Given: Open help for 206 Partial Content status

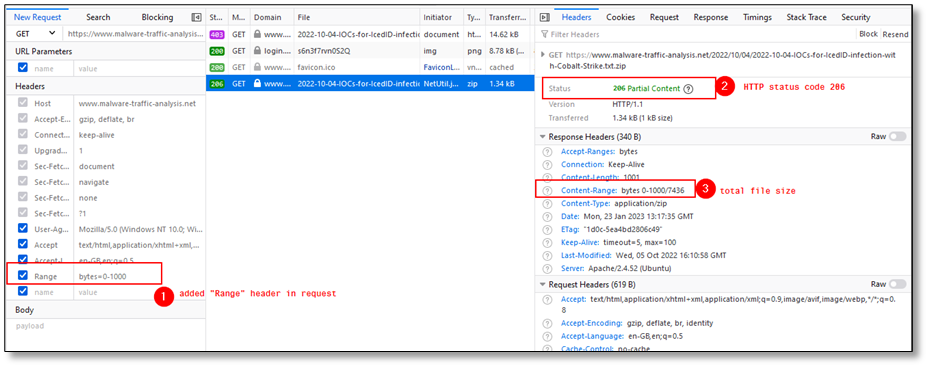Looking at the screenshot, I should (688, 89).
